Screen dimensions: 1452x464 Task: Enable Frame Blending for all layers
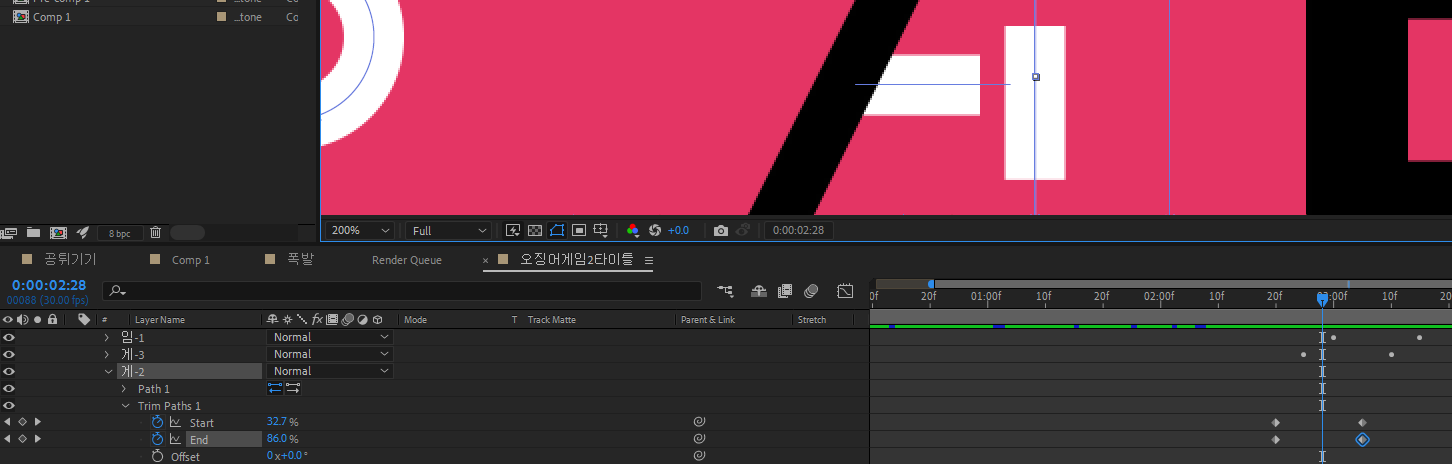pos(785,291)
